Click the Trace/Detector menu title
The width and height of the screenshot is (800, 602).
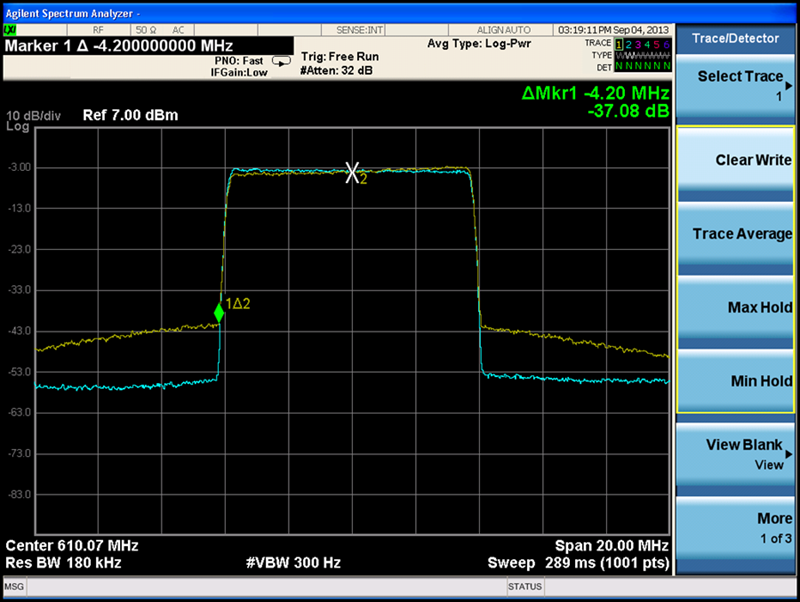pos(735,38)
